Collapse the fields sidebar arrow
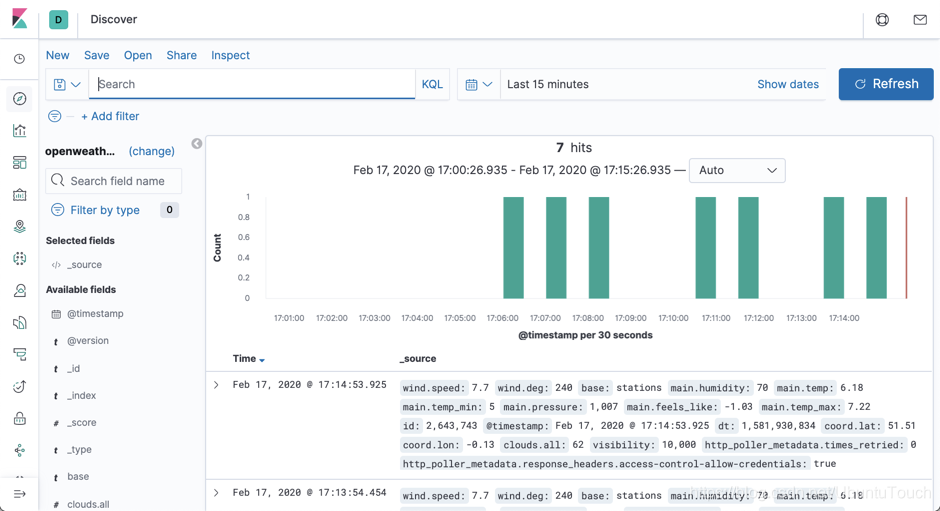940x511 pixels. click(197, 144)
